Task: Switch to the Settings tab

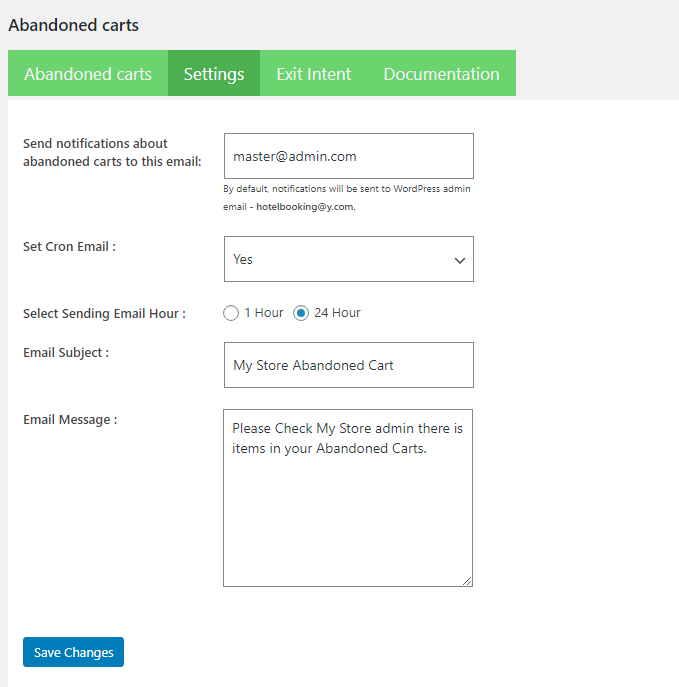Action: click(x=214, y=74)
